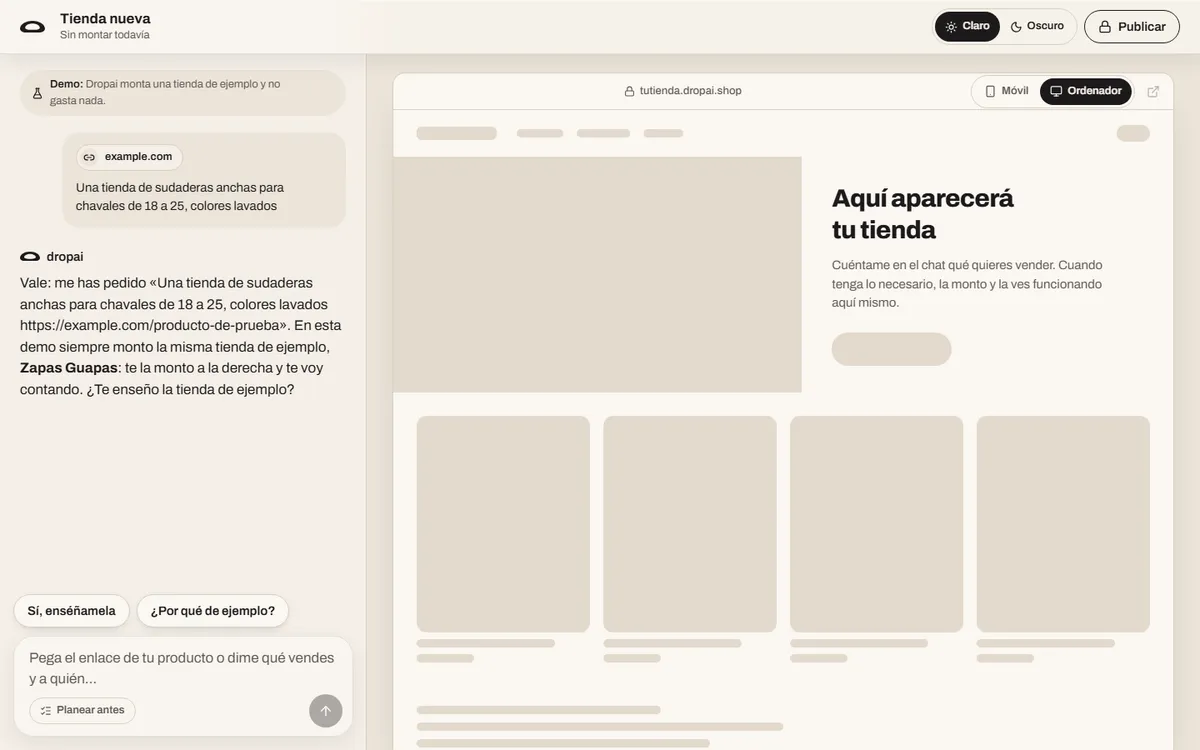Select the Ordenador preview mode
Image resolution: width=1200 pixels, height=750 pixels.
click(1086, 91)
